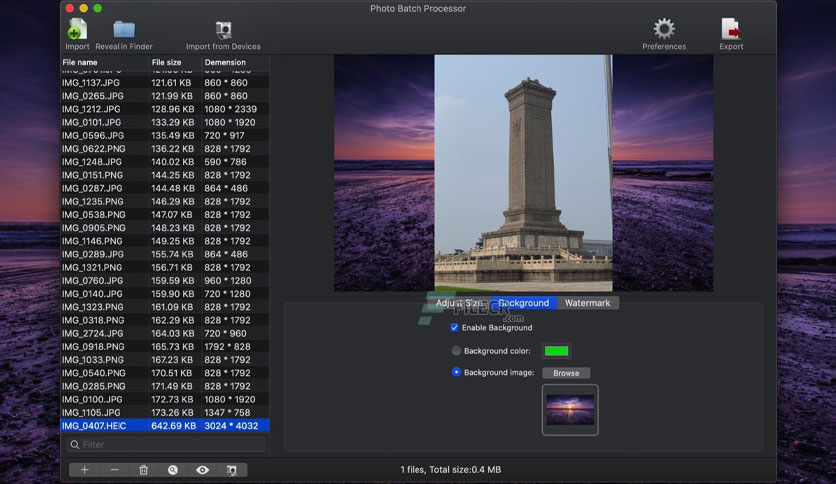Select highlighted IMG_0407.HEIC row
The width and height of the screenshot is (836, 484).
point(165,426)
